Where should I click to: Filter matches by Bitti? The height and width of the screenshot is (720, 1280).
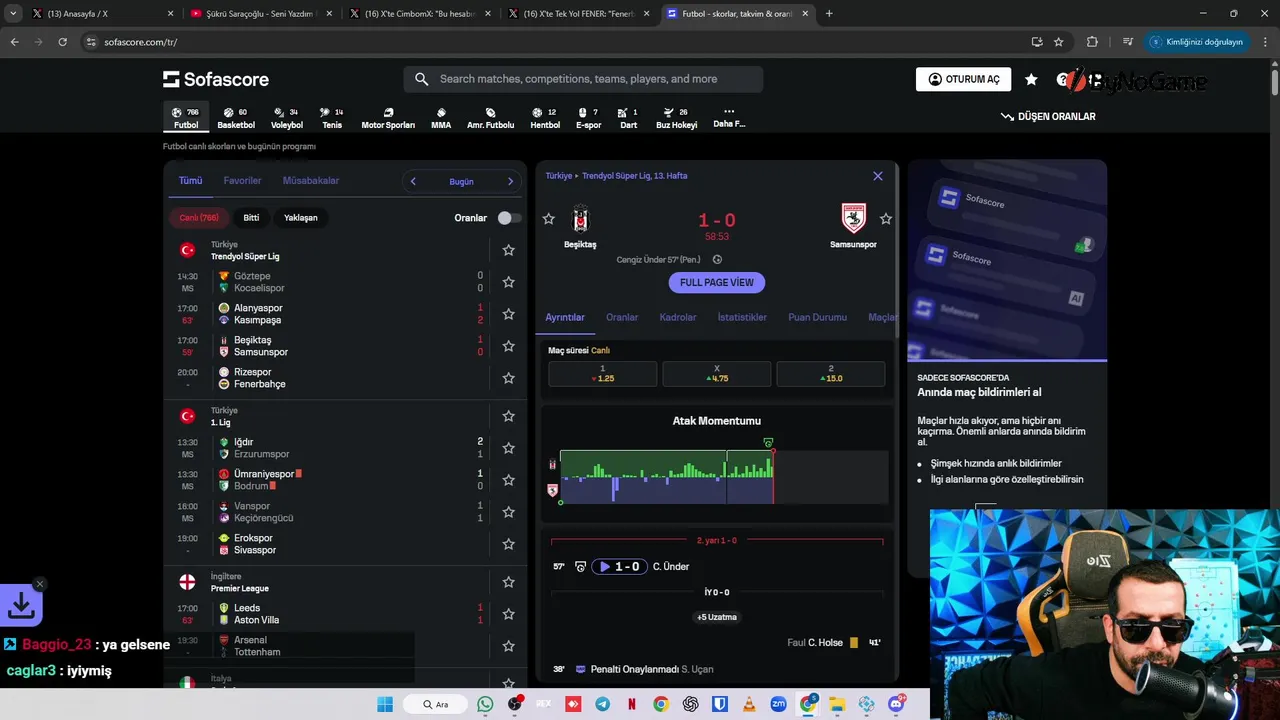pos(251,218)
